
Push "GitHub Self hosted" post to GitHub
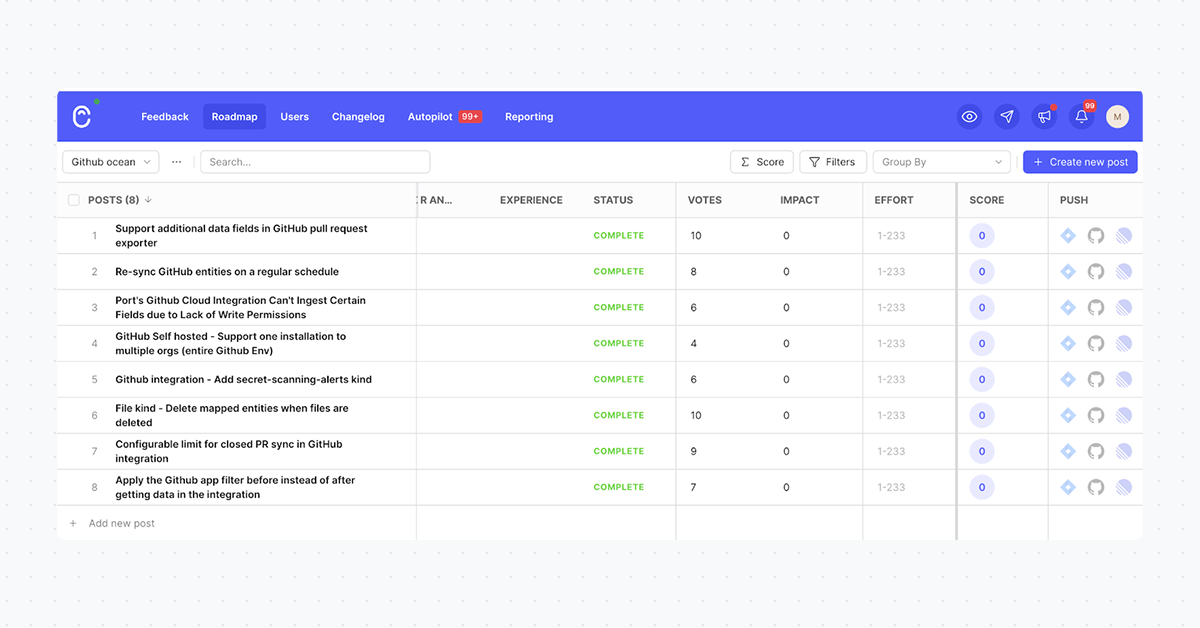pos(1096,344)
